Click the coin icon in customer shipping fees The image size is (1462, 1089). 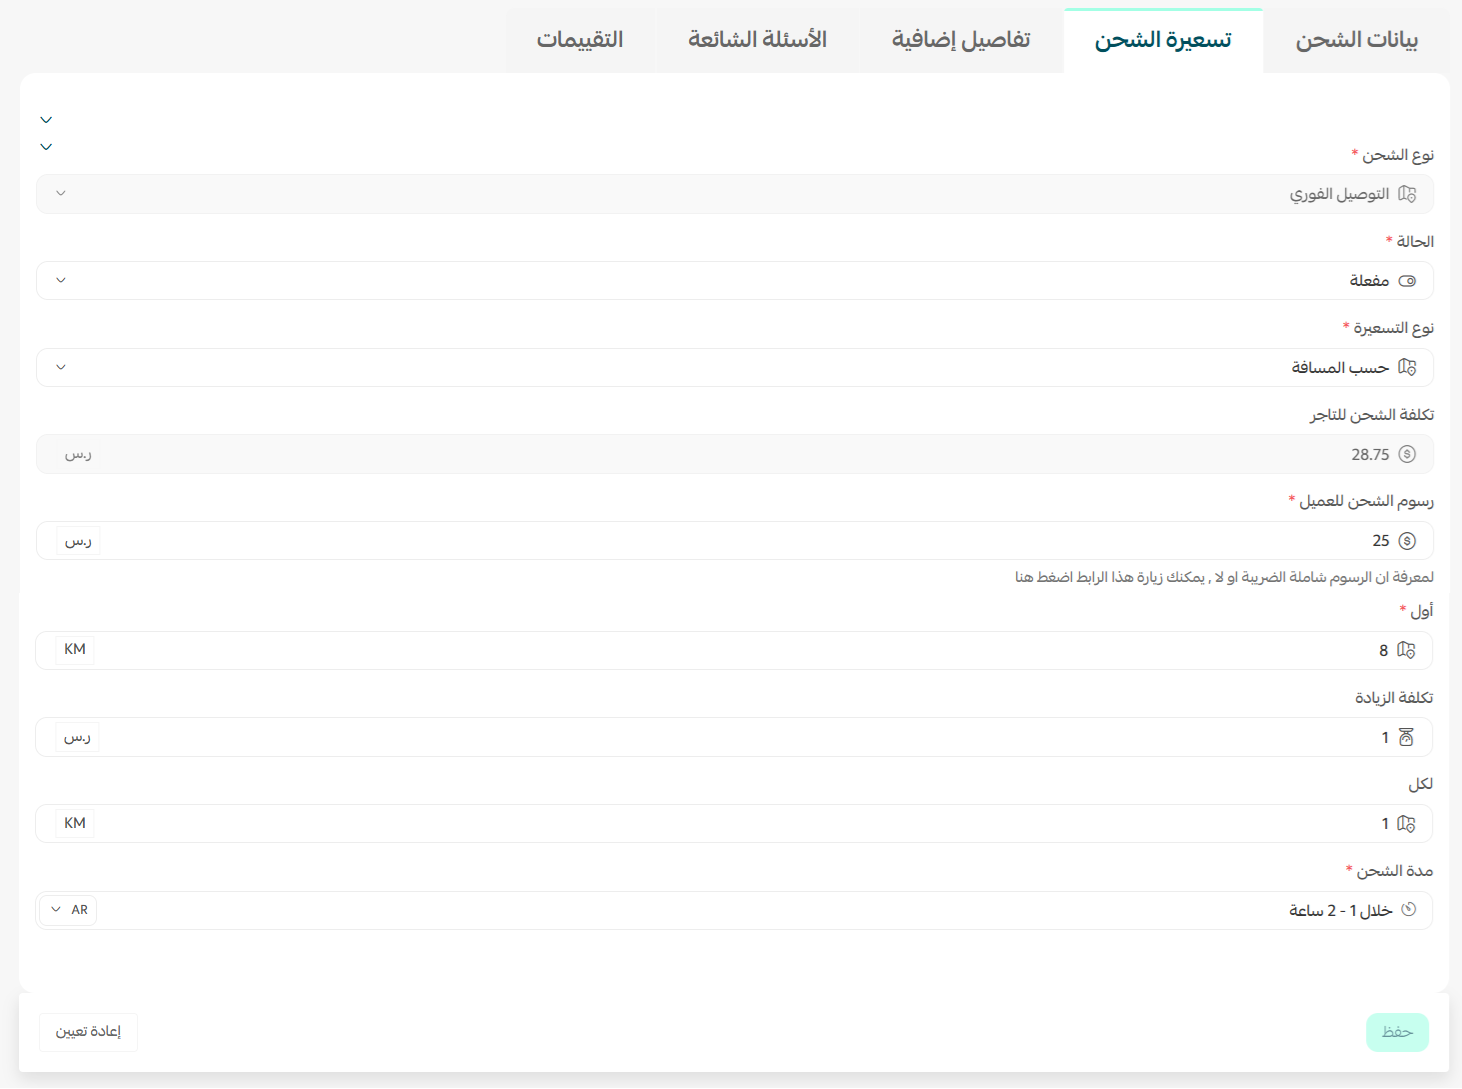pyautogui.click(x=1407, y=541)
